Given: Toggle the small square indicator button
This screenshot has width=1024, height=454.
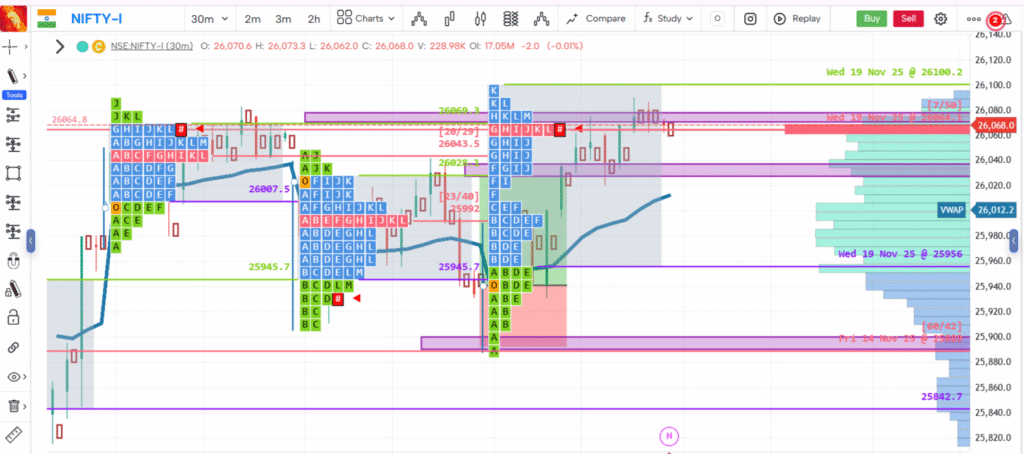Looking at the screenshot, I should point(716,18).
